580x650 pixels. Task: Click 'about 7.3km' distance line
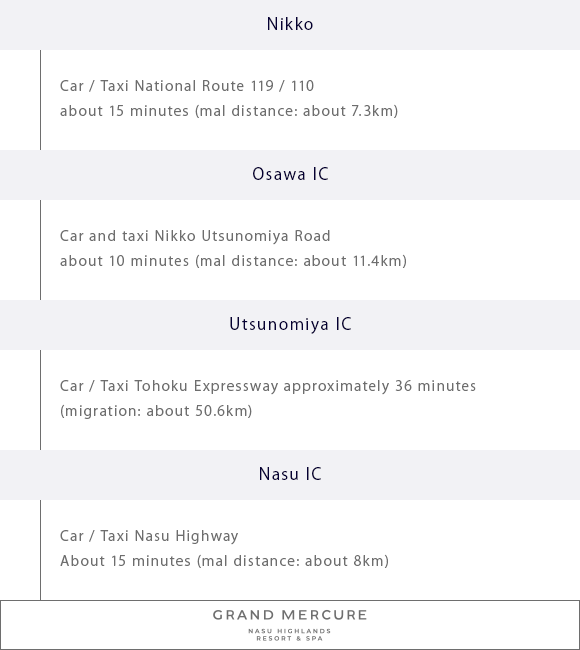(x=229, y=111)
